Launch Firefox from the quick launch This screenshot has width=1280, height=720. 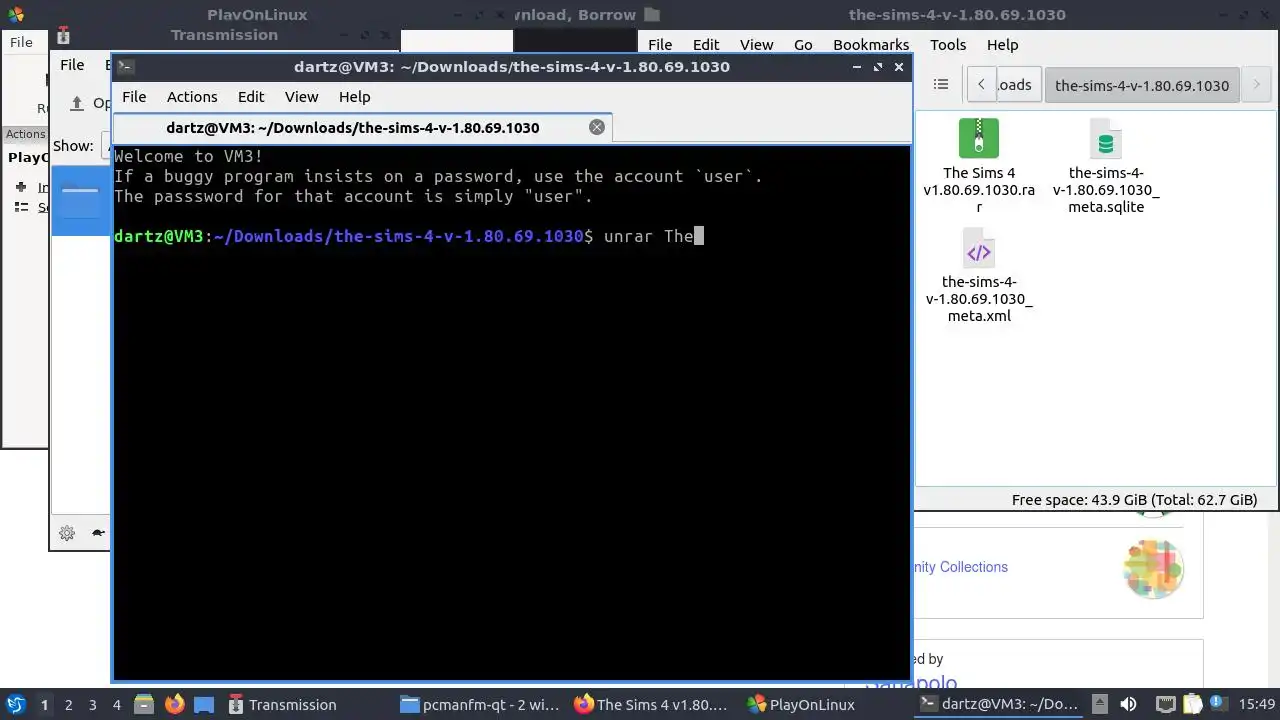[x=174, y=705]
